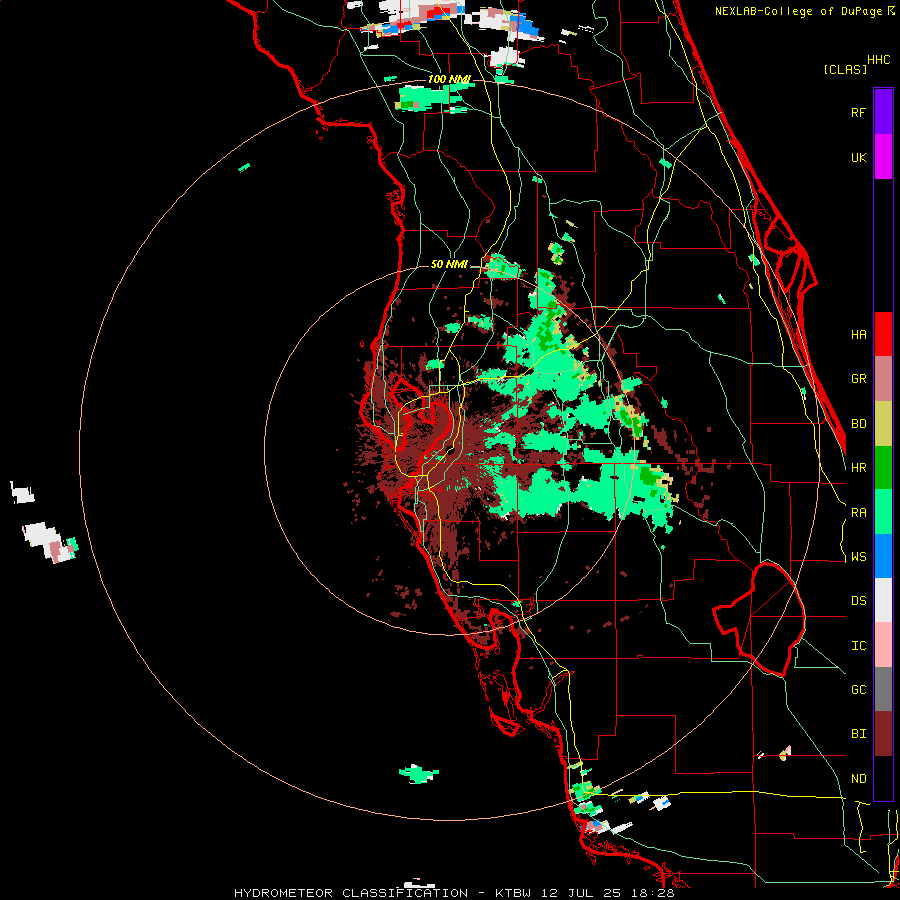Click the 12 JUL 25 date text

(585, 893)
